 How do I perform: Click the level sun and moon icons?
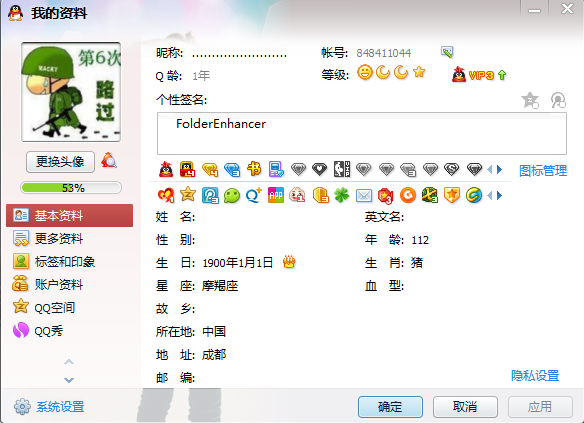(391, 72)
